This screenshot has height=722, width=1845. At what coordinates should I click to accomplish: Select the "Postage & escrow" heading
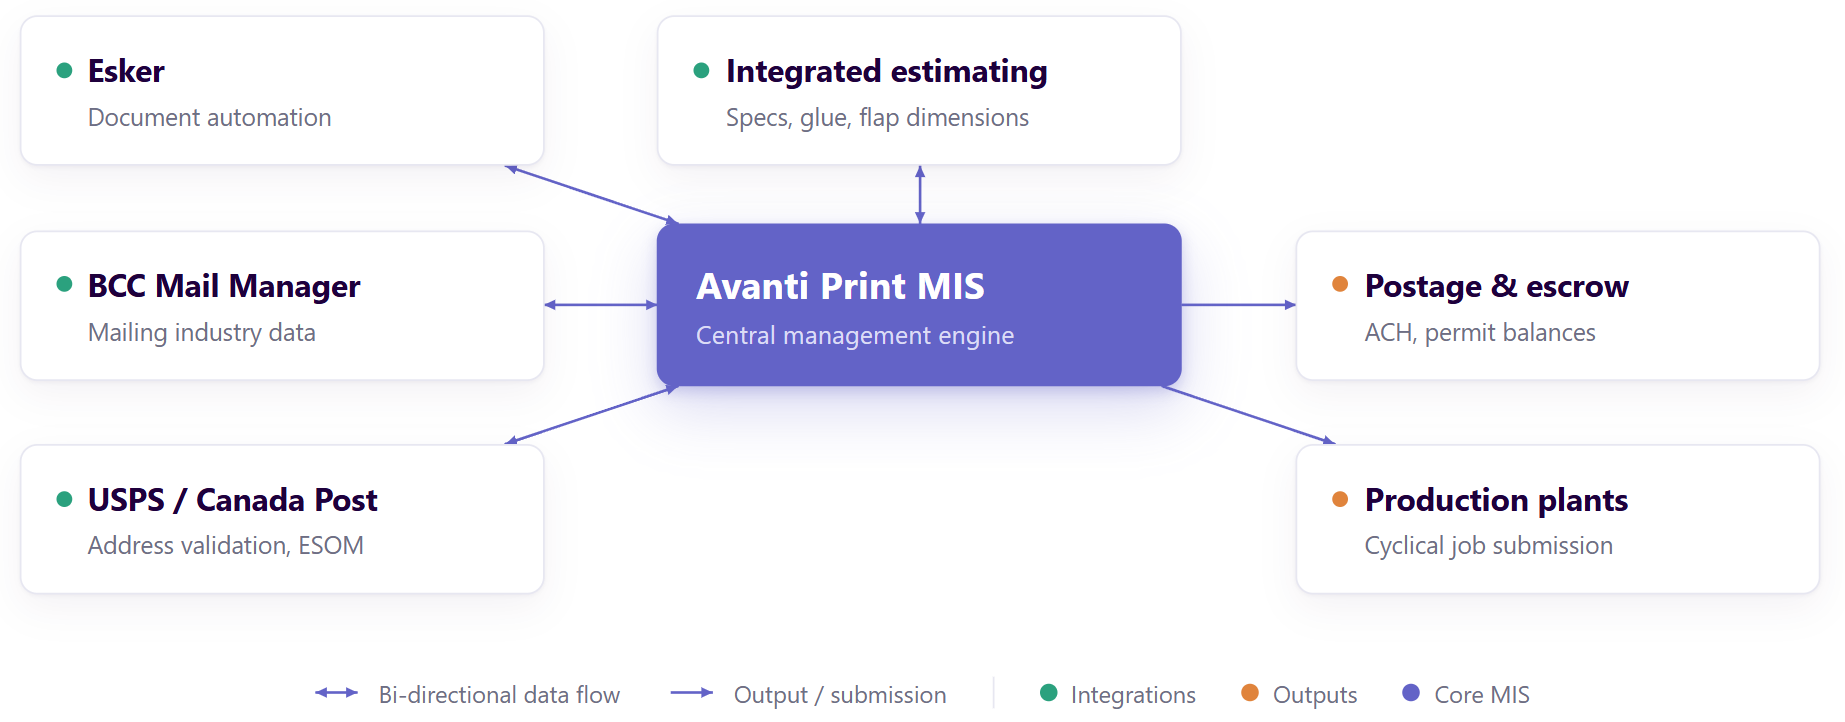[1497, 286]
